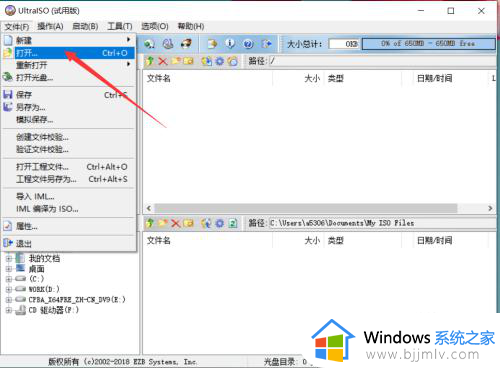Expand the 我的文档 tree node
Image resolution: width=500 pixels, height=368 pixels.
click(9, 258)
